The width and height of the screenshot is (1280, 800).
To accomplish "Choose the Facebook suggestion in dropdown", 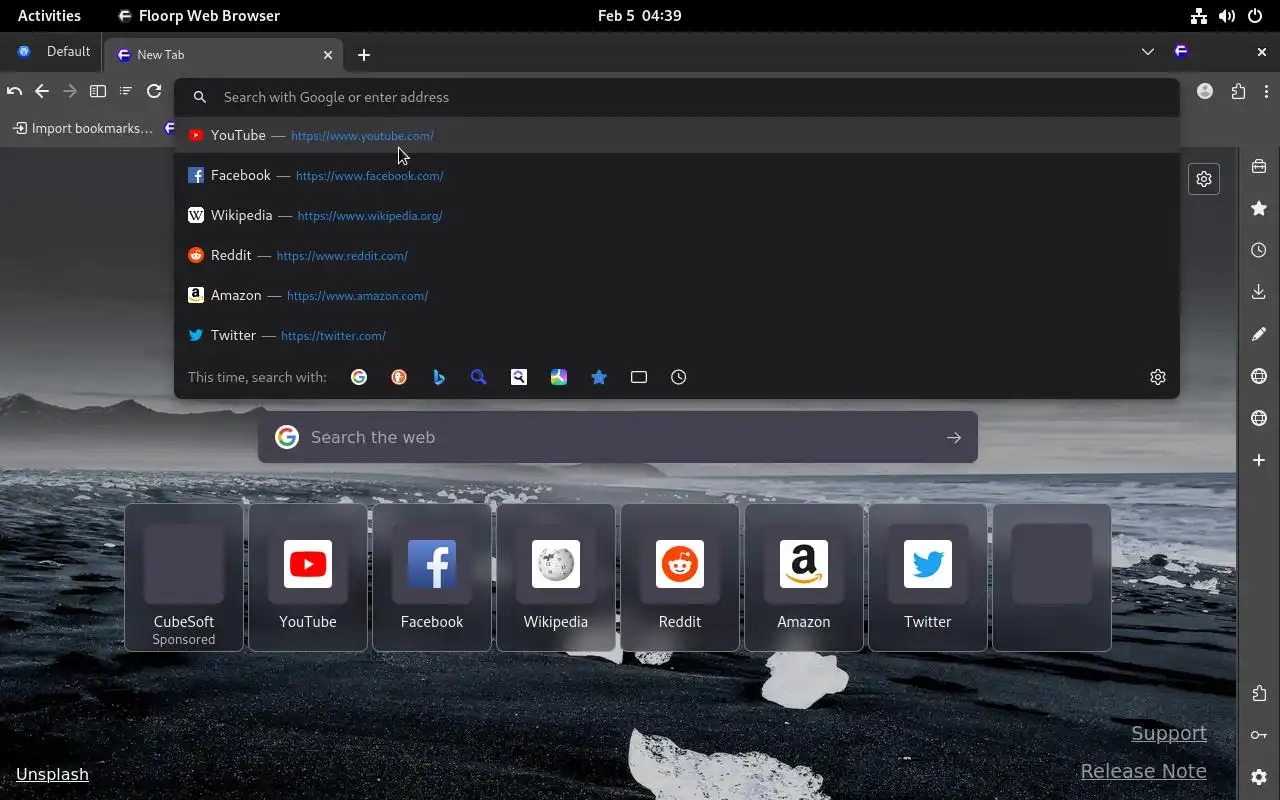I will tap(677, 175).
